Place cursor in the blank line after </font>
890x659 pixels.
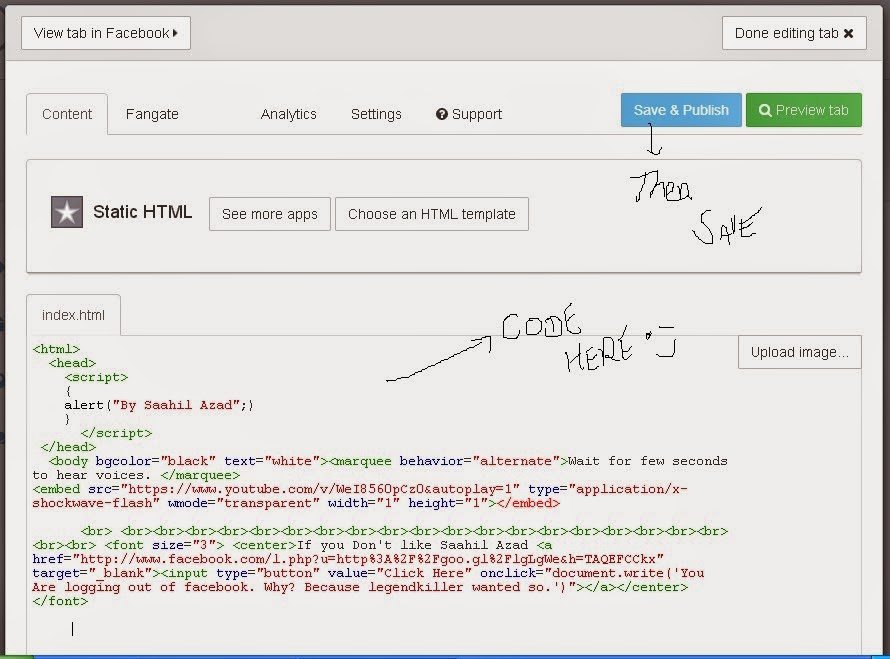[x=73, y=628]
